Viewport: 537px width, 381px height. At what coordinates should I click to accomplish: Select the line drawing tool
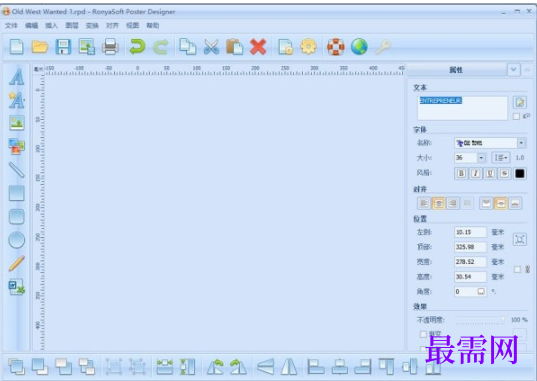(x=16, y=170)
